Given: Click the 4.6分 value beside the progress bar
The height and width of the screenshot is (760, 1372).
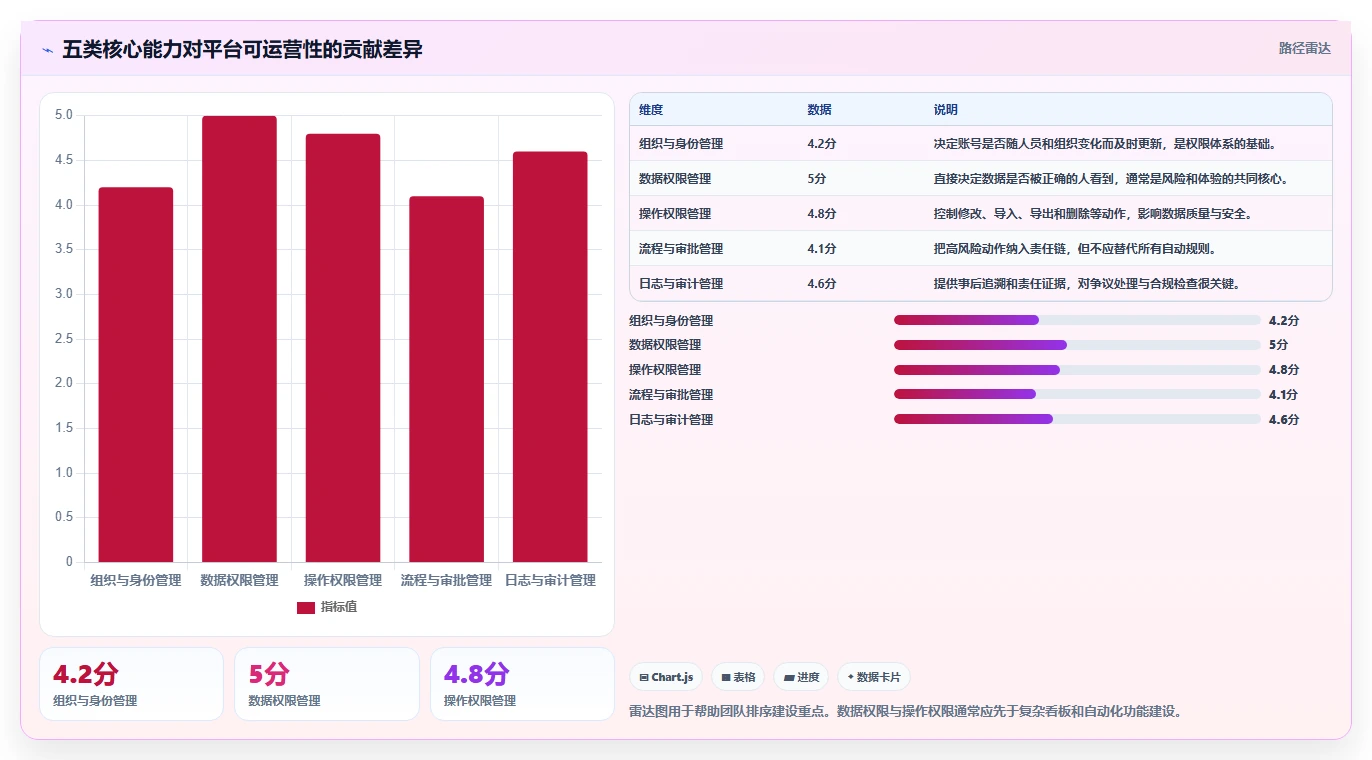Looking at the screenshot, I should tap(1284, 420).
